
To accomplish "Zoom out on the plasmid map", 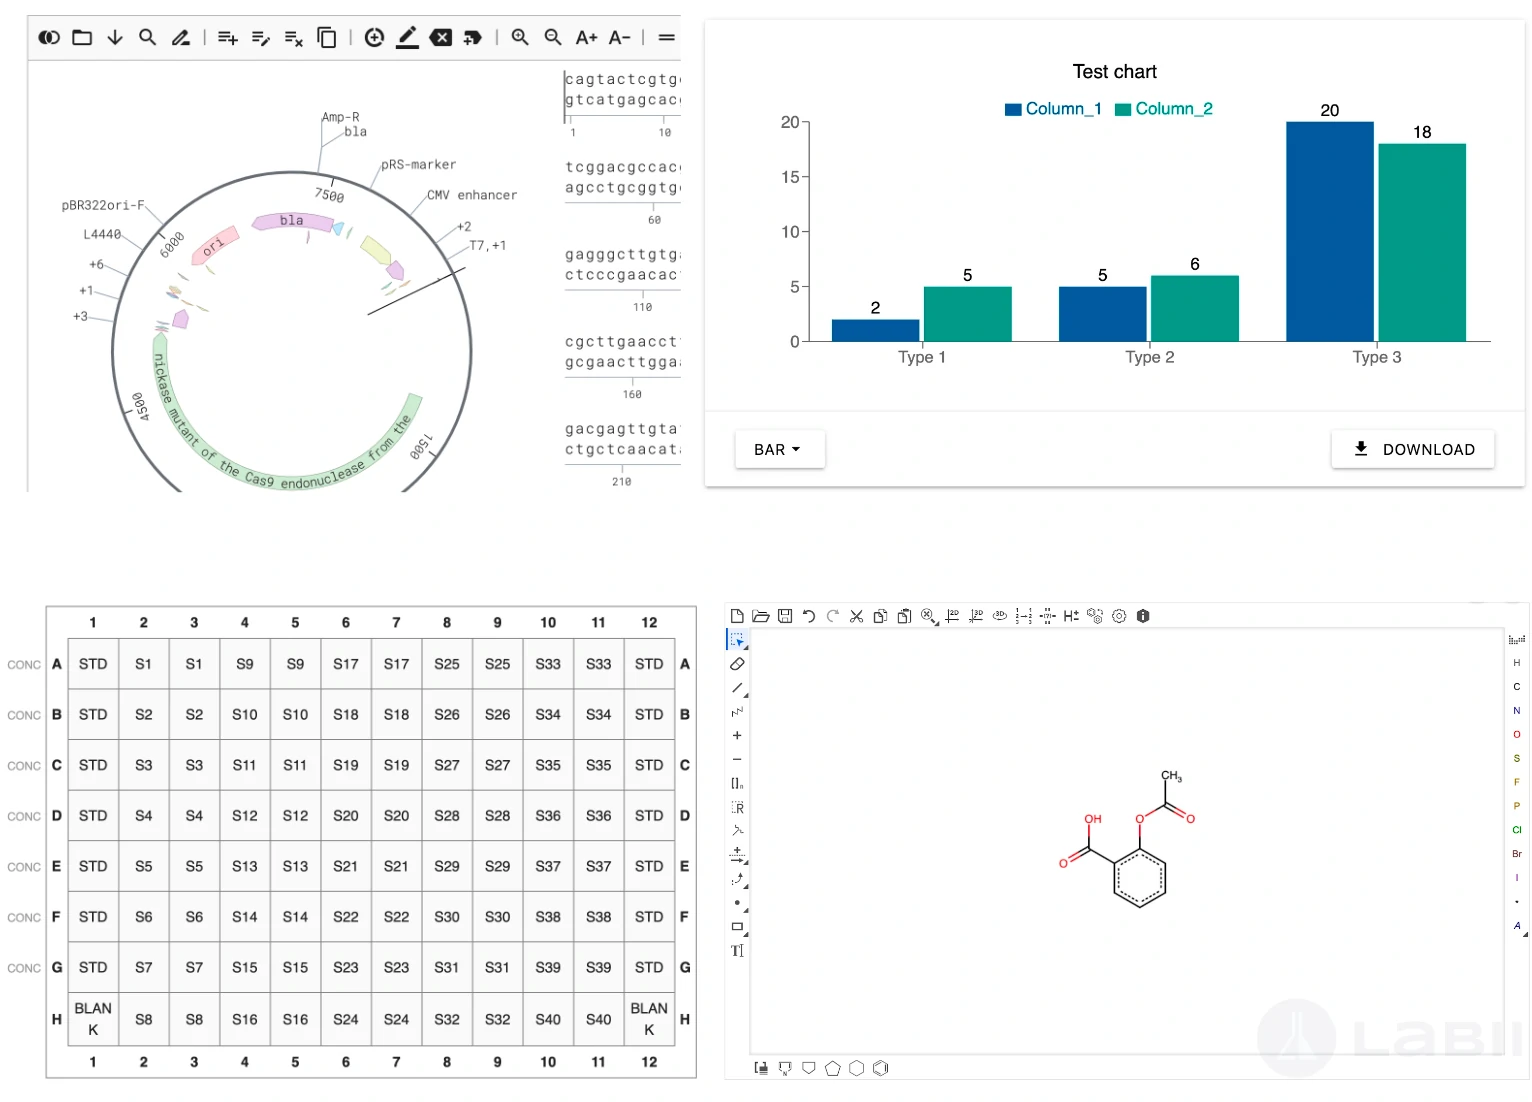I will click(553, 38).
